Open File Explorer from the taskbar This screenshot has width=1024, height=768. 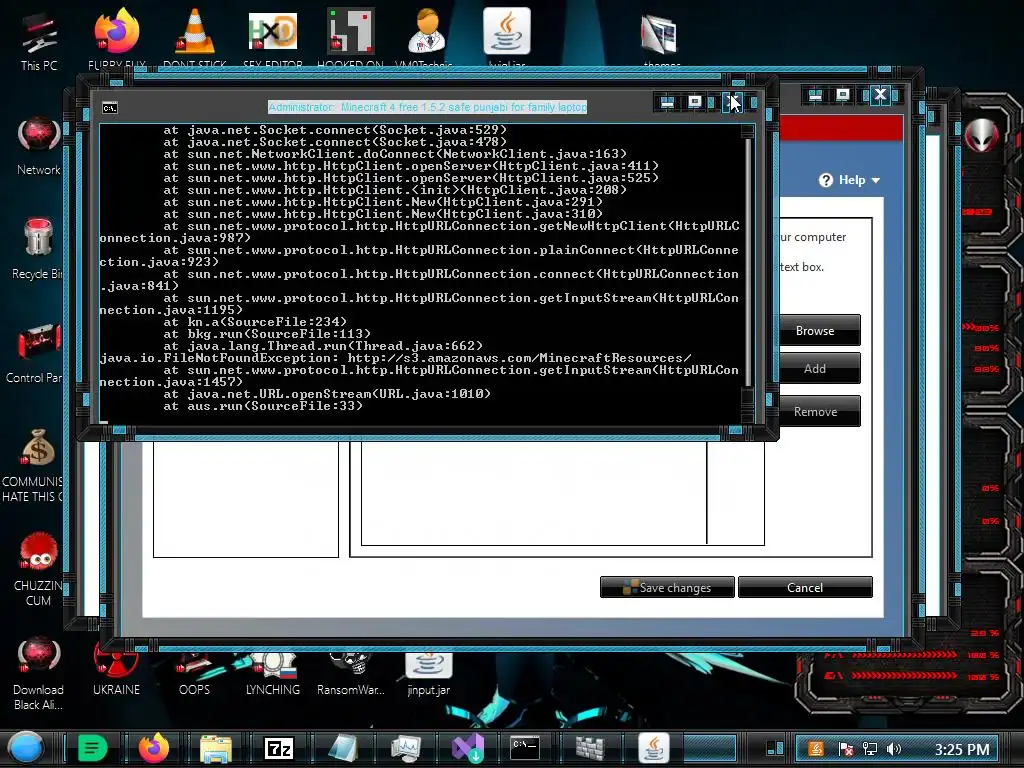(216, 749)
